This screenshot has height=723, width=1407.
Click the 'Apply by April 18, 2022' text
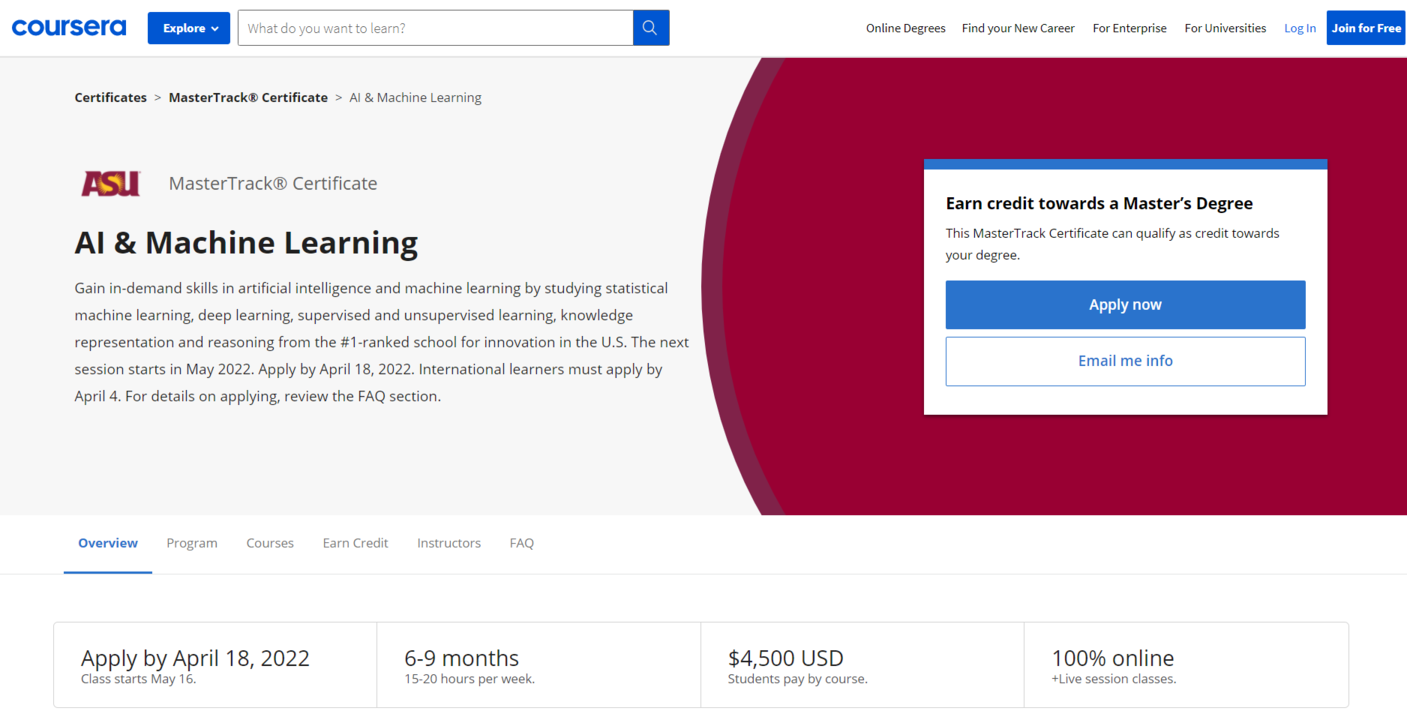pos(195,658)
